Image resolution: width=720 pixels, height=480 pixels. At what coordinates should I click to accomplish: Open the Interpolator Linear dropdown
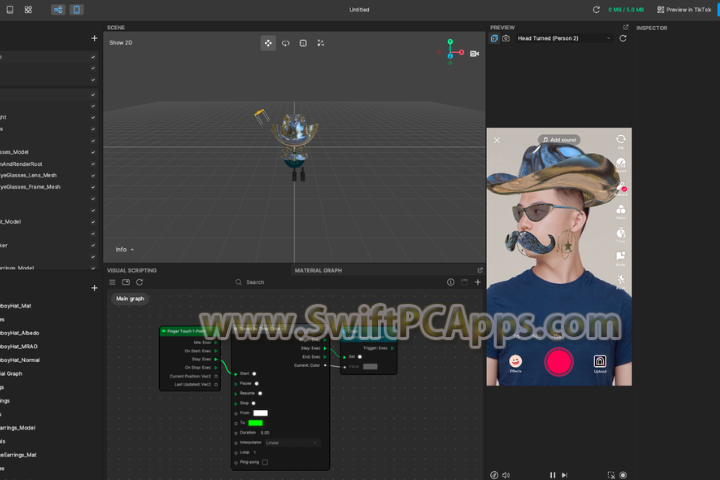click(x=292, y=443)
